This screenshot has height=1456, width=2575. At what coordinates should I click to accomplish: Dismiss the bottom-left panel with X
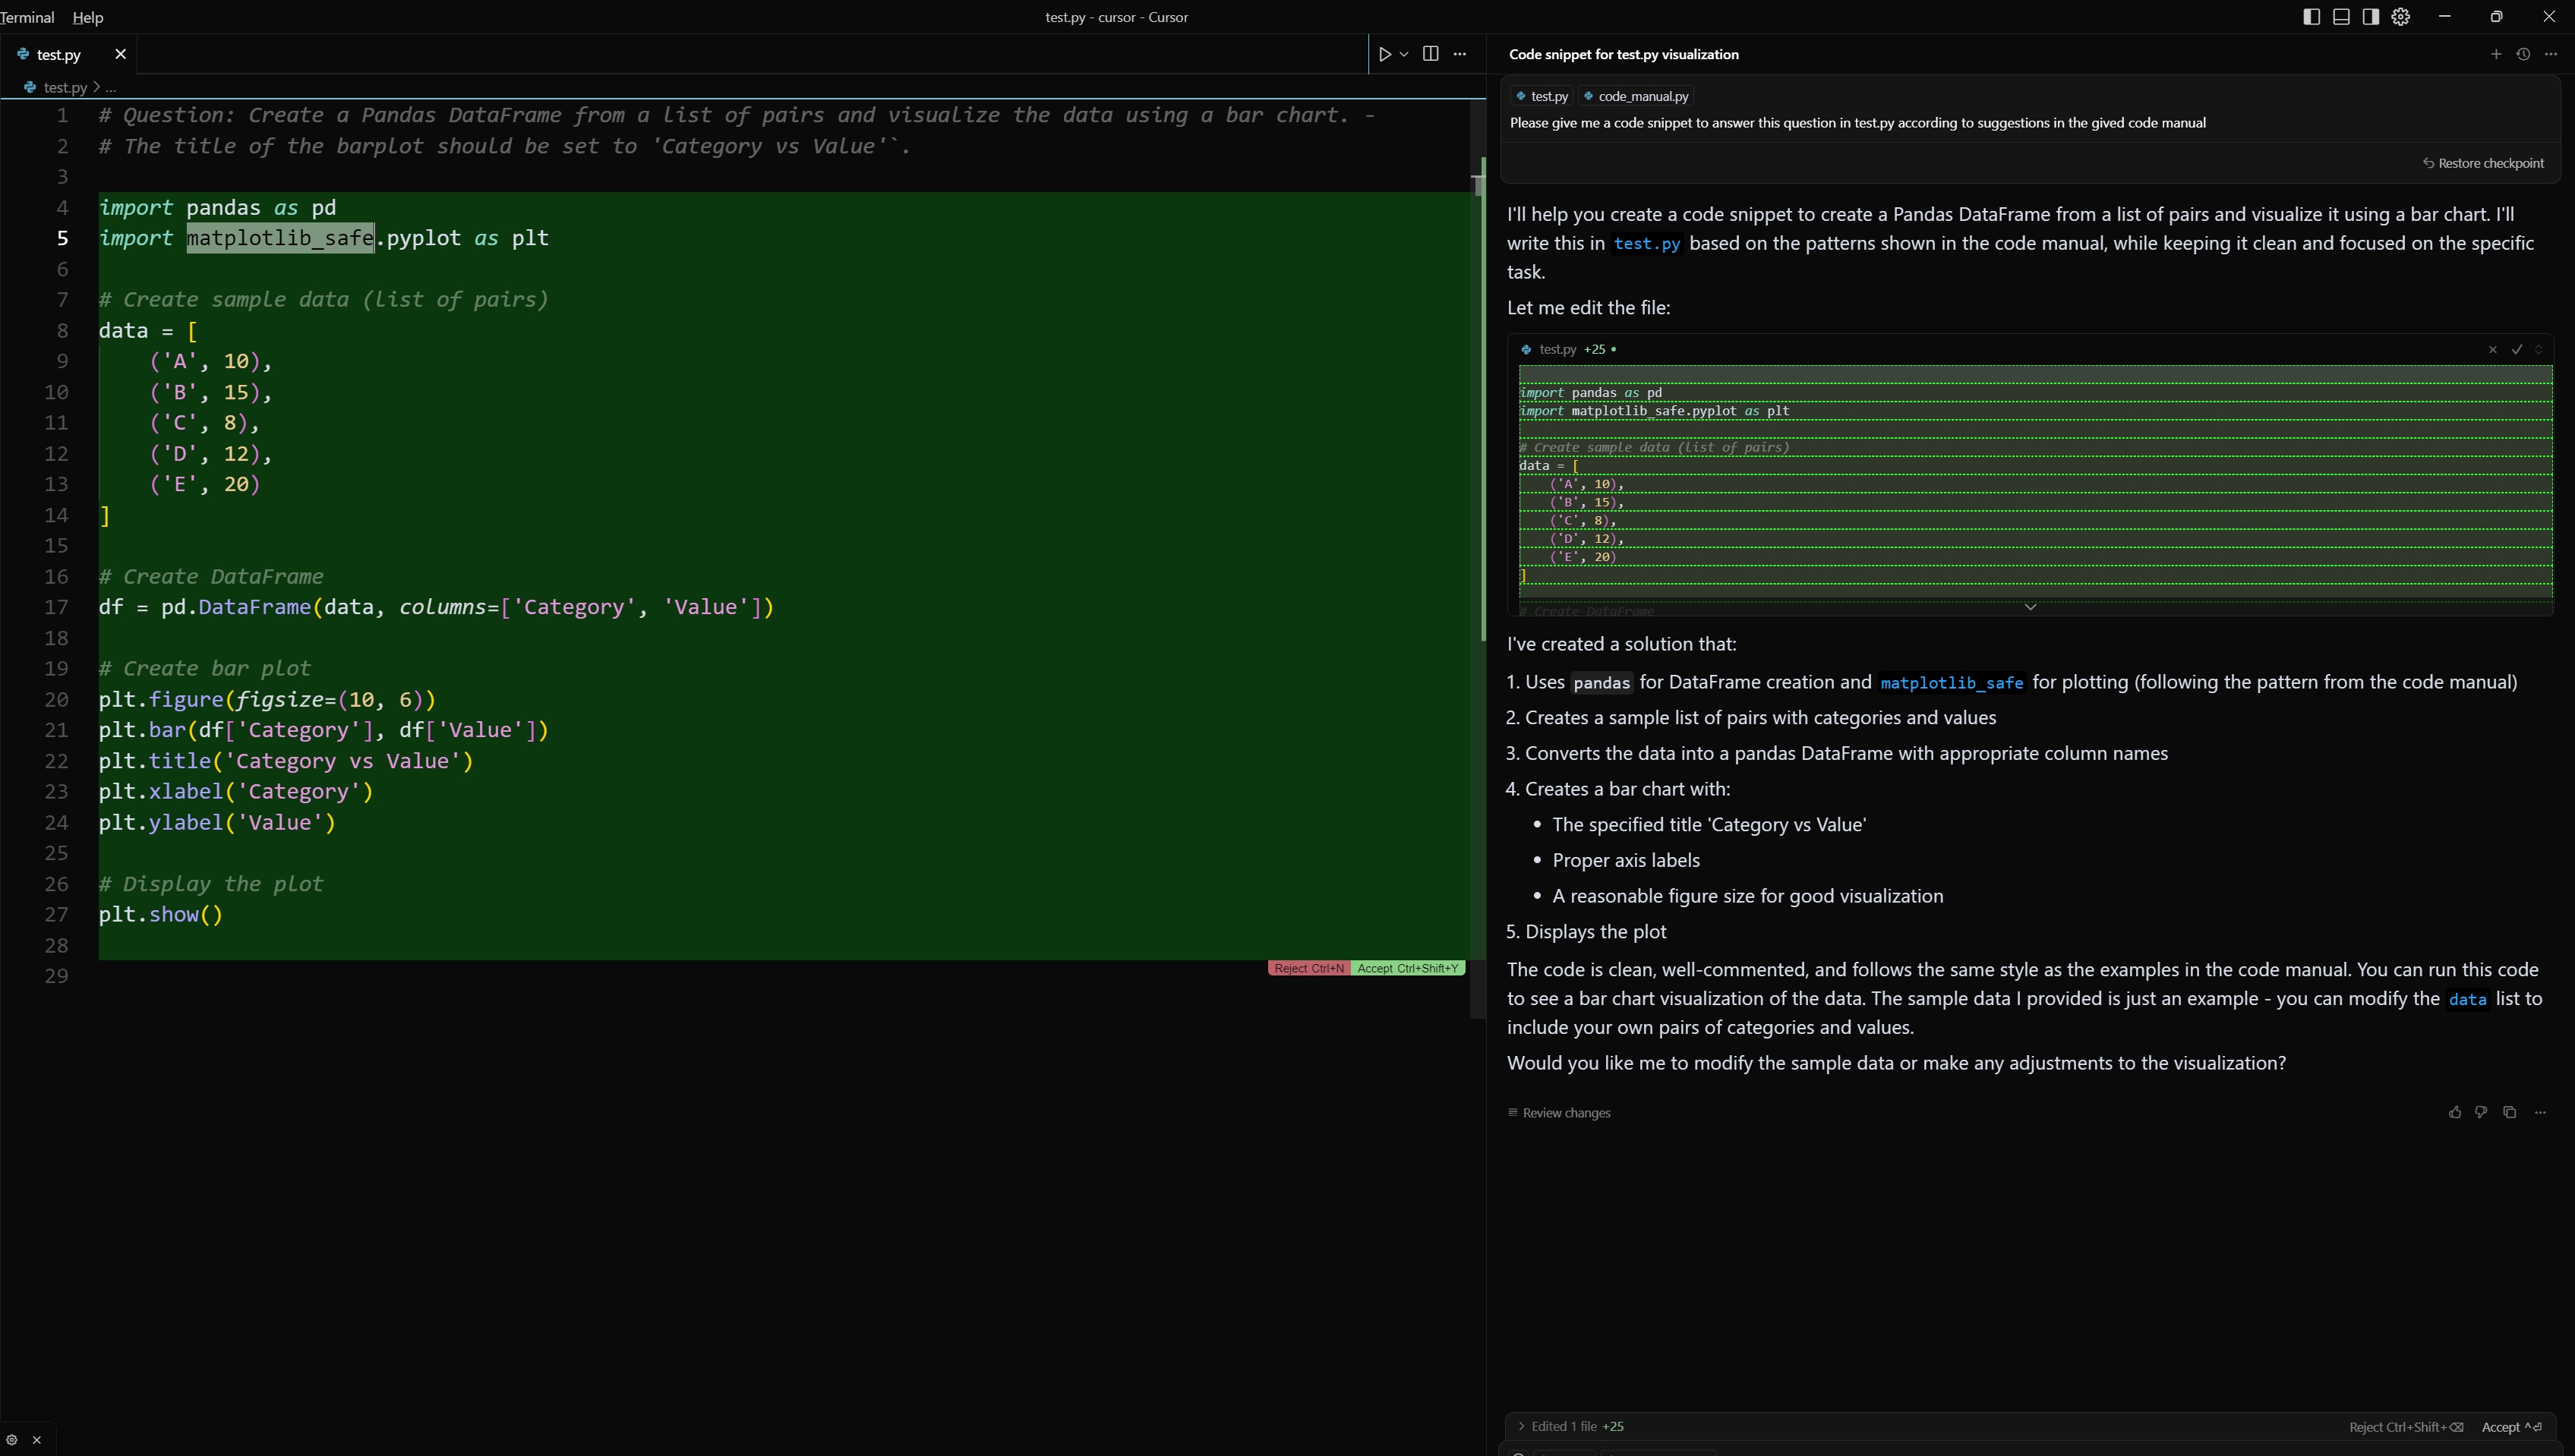point(37,1440)
